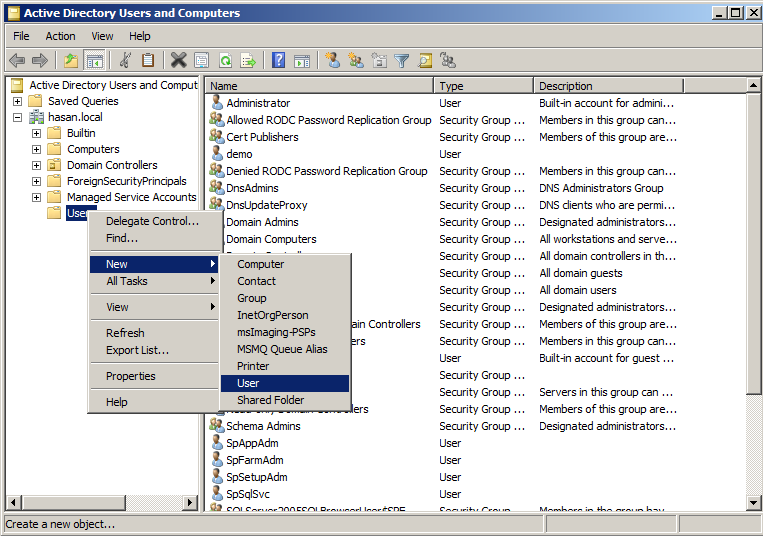Choose Shared Folder from the New submenu
Viewport: 763px width, 536px height.
(285, 400)
